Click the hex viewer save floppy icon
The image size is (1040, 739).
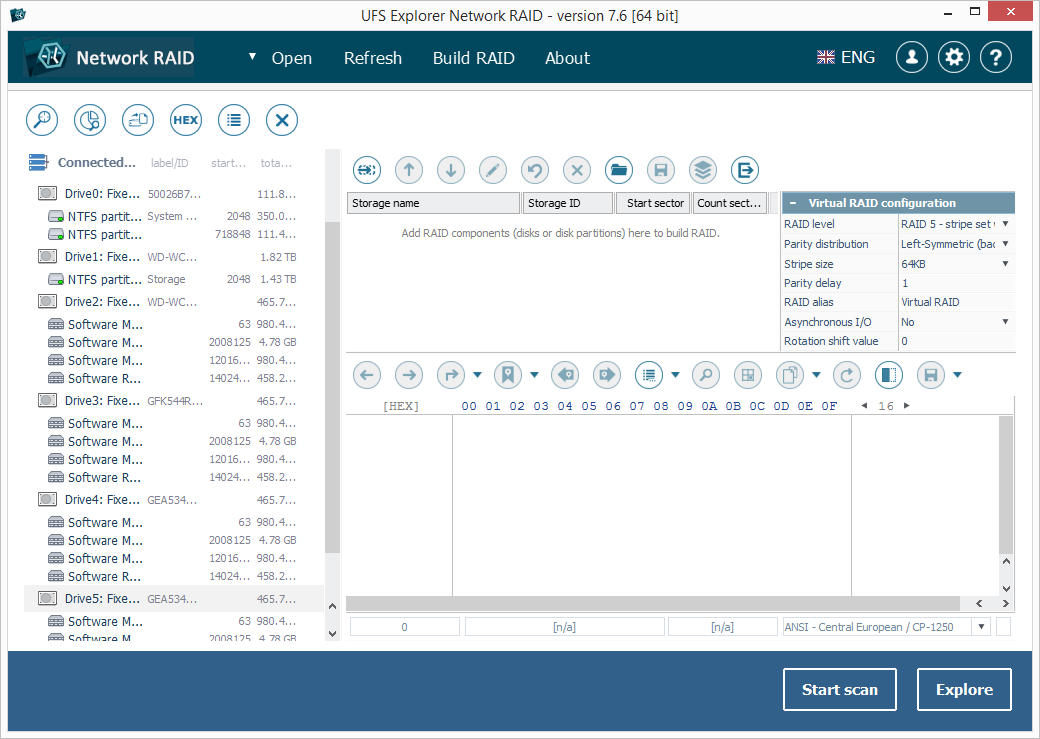tap(931, 375)
